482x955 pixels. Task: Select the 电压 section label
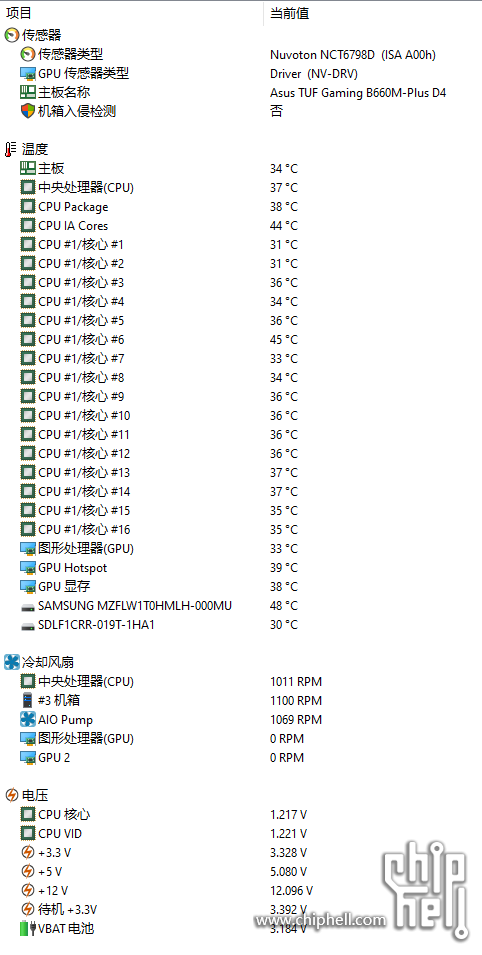tap(35, 795)
